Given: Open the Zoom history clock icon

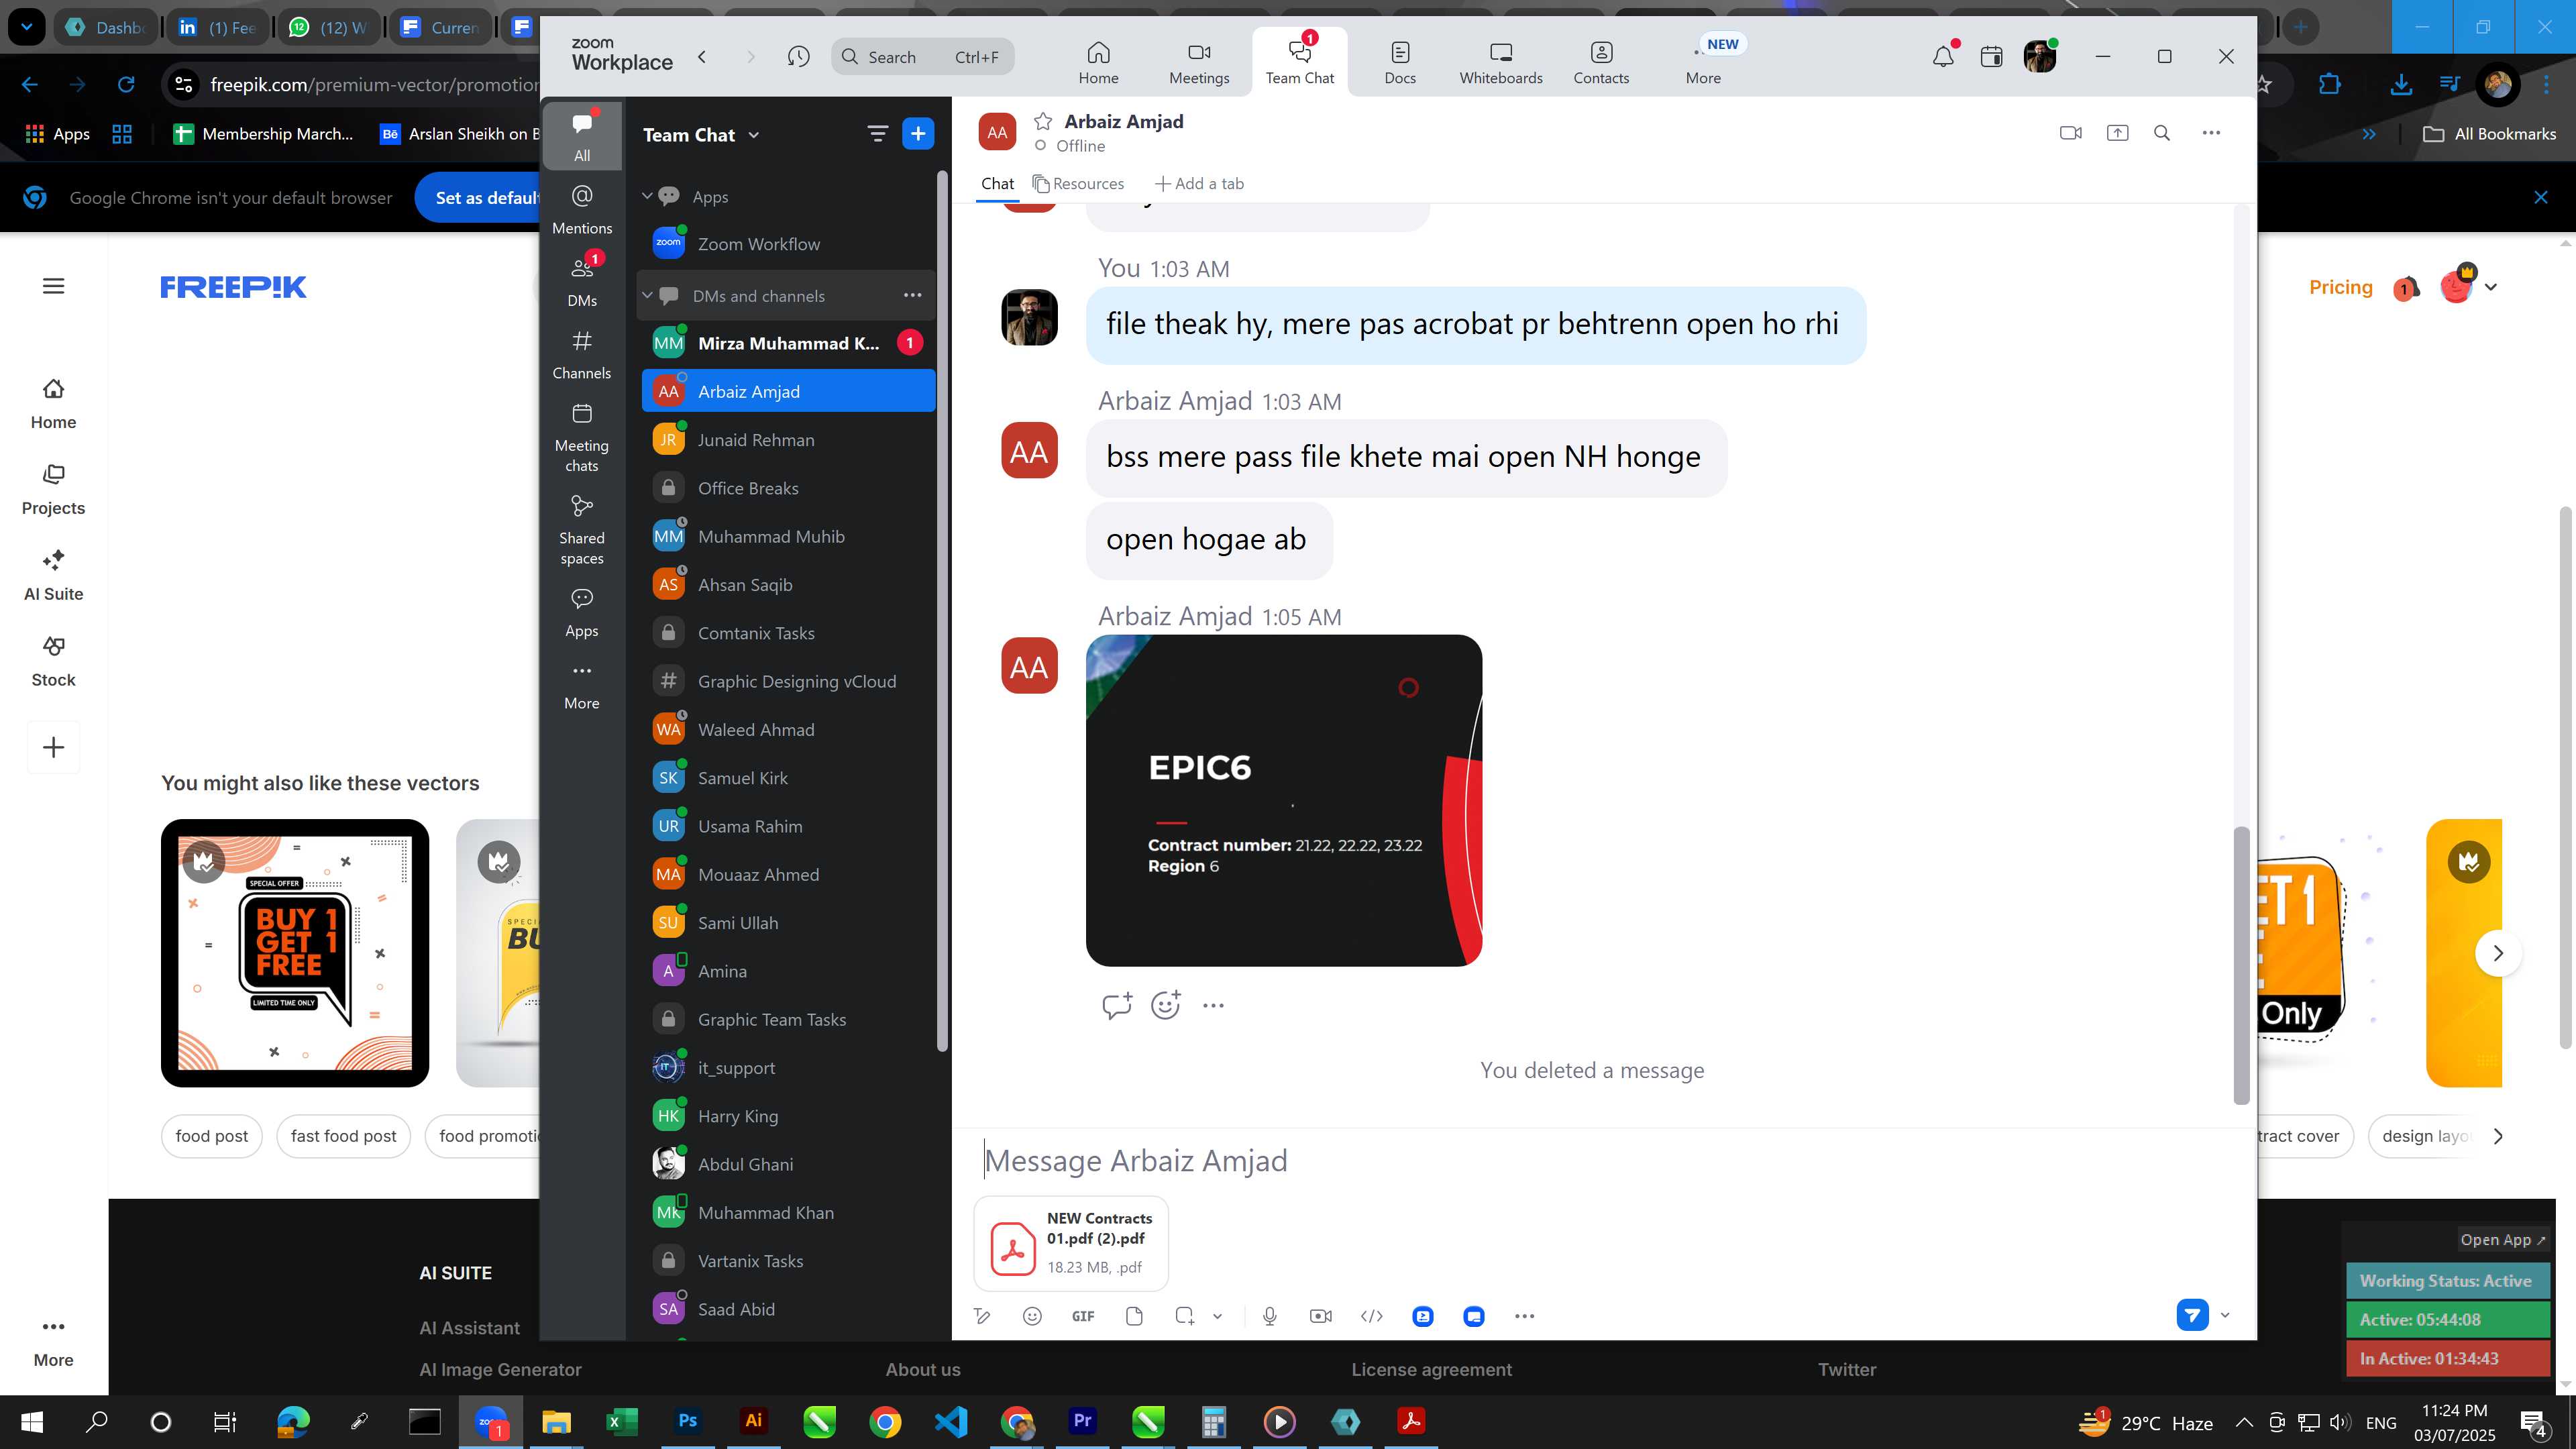Looking at the screenshot, I should click(x=798, y=57).
